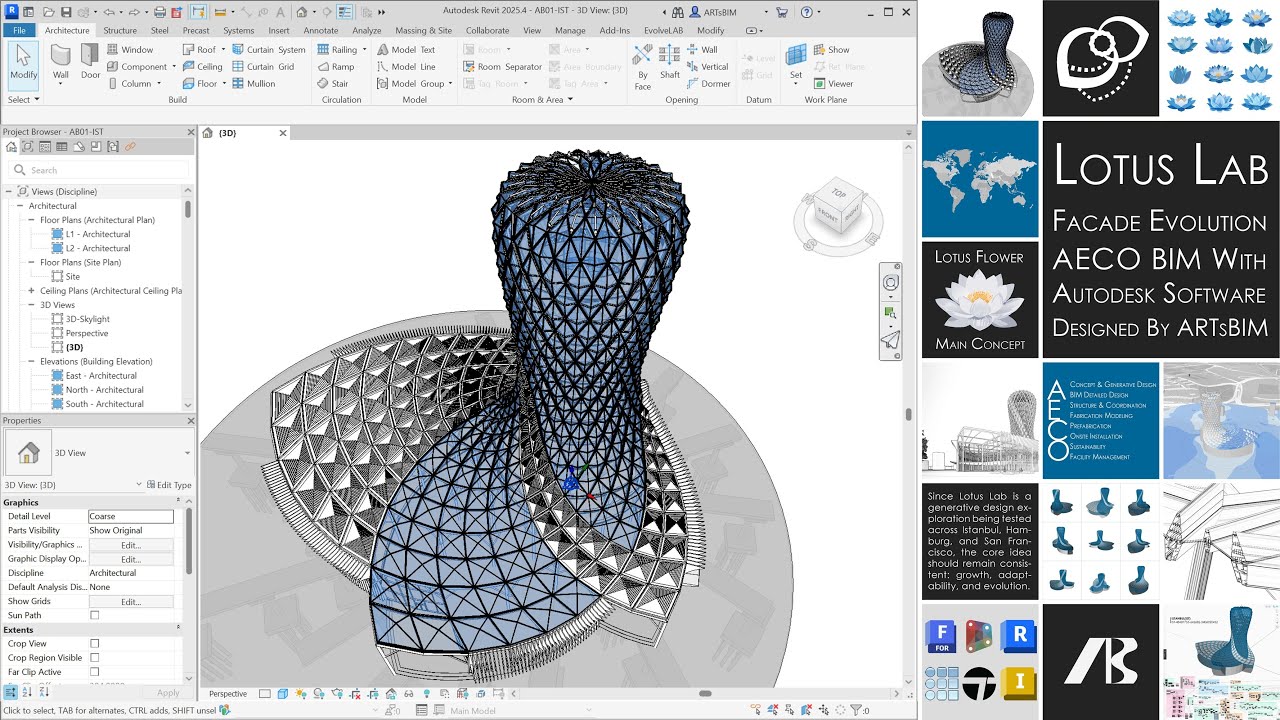Select the Shaft opening tool
Screen dimensions: 1280x720
point(670,60)
